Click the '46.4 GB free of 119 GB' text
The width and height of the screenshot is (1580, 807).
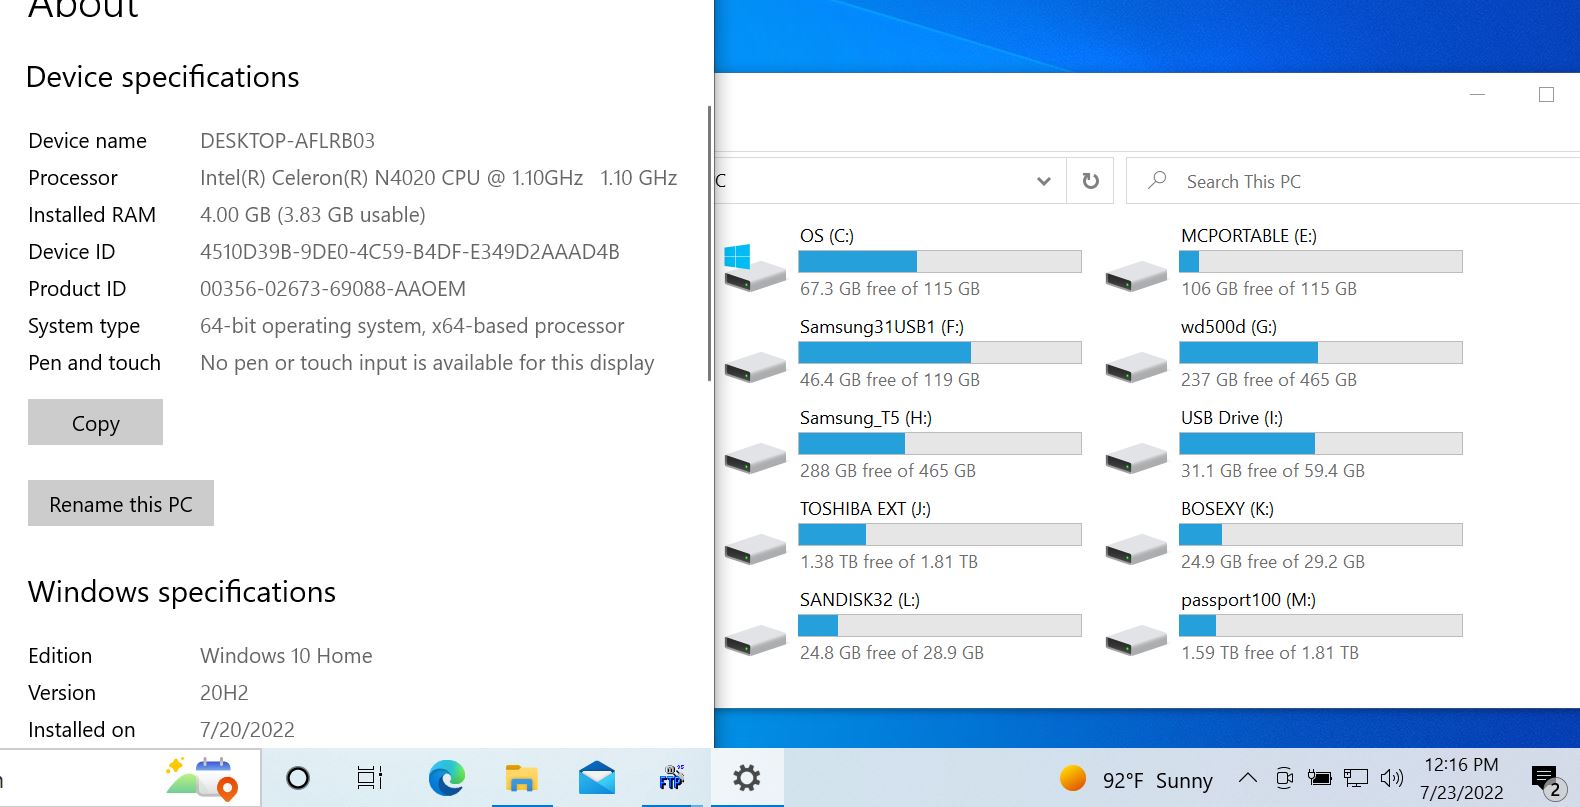889,380
